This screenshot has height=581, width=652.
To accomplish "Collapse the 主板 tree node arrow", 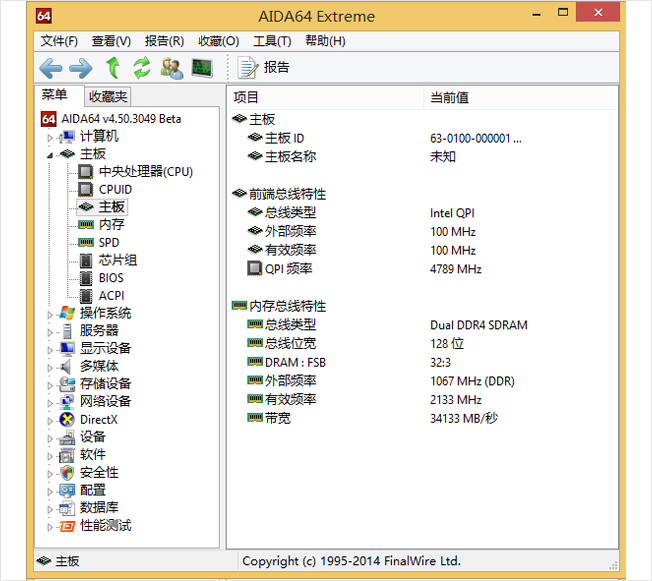I will click(x=50, y=156).
